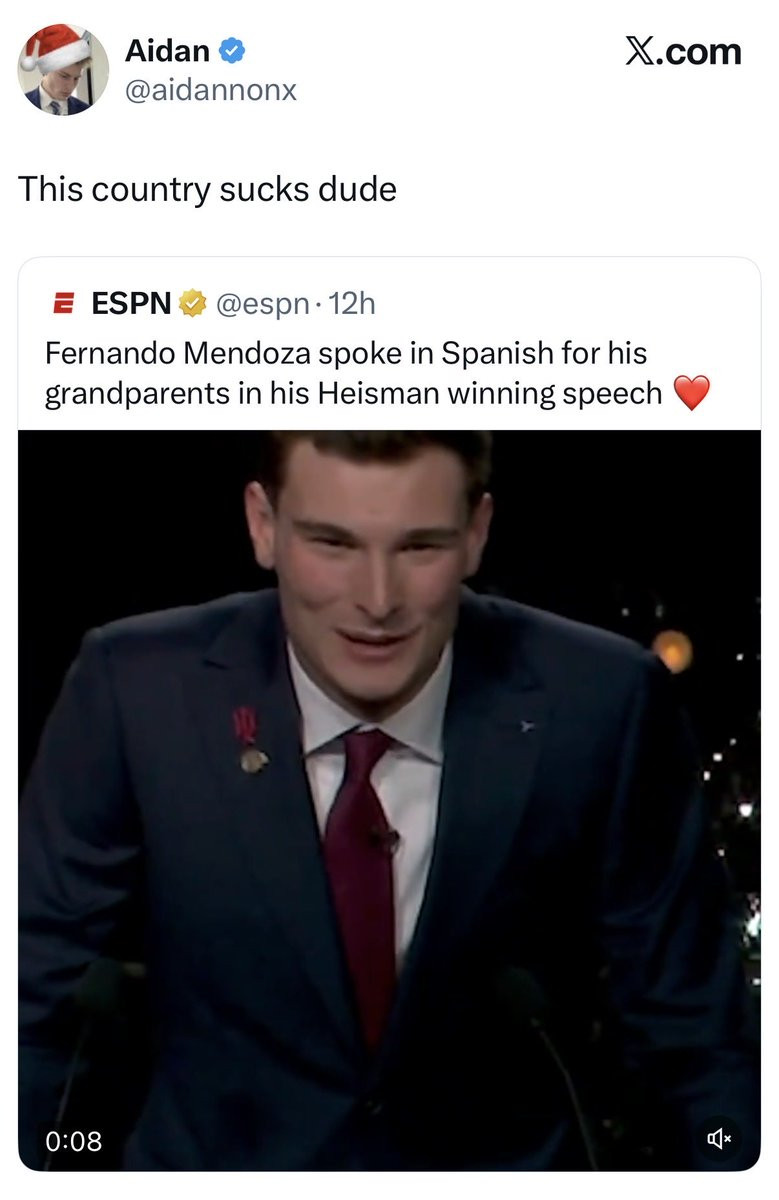
Task: Open Aidan's profile avatar with Santa hat
Action: (x=62, y=71)
